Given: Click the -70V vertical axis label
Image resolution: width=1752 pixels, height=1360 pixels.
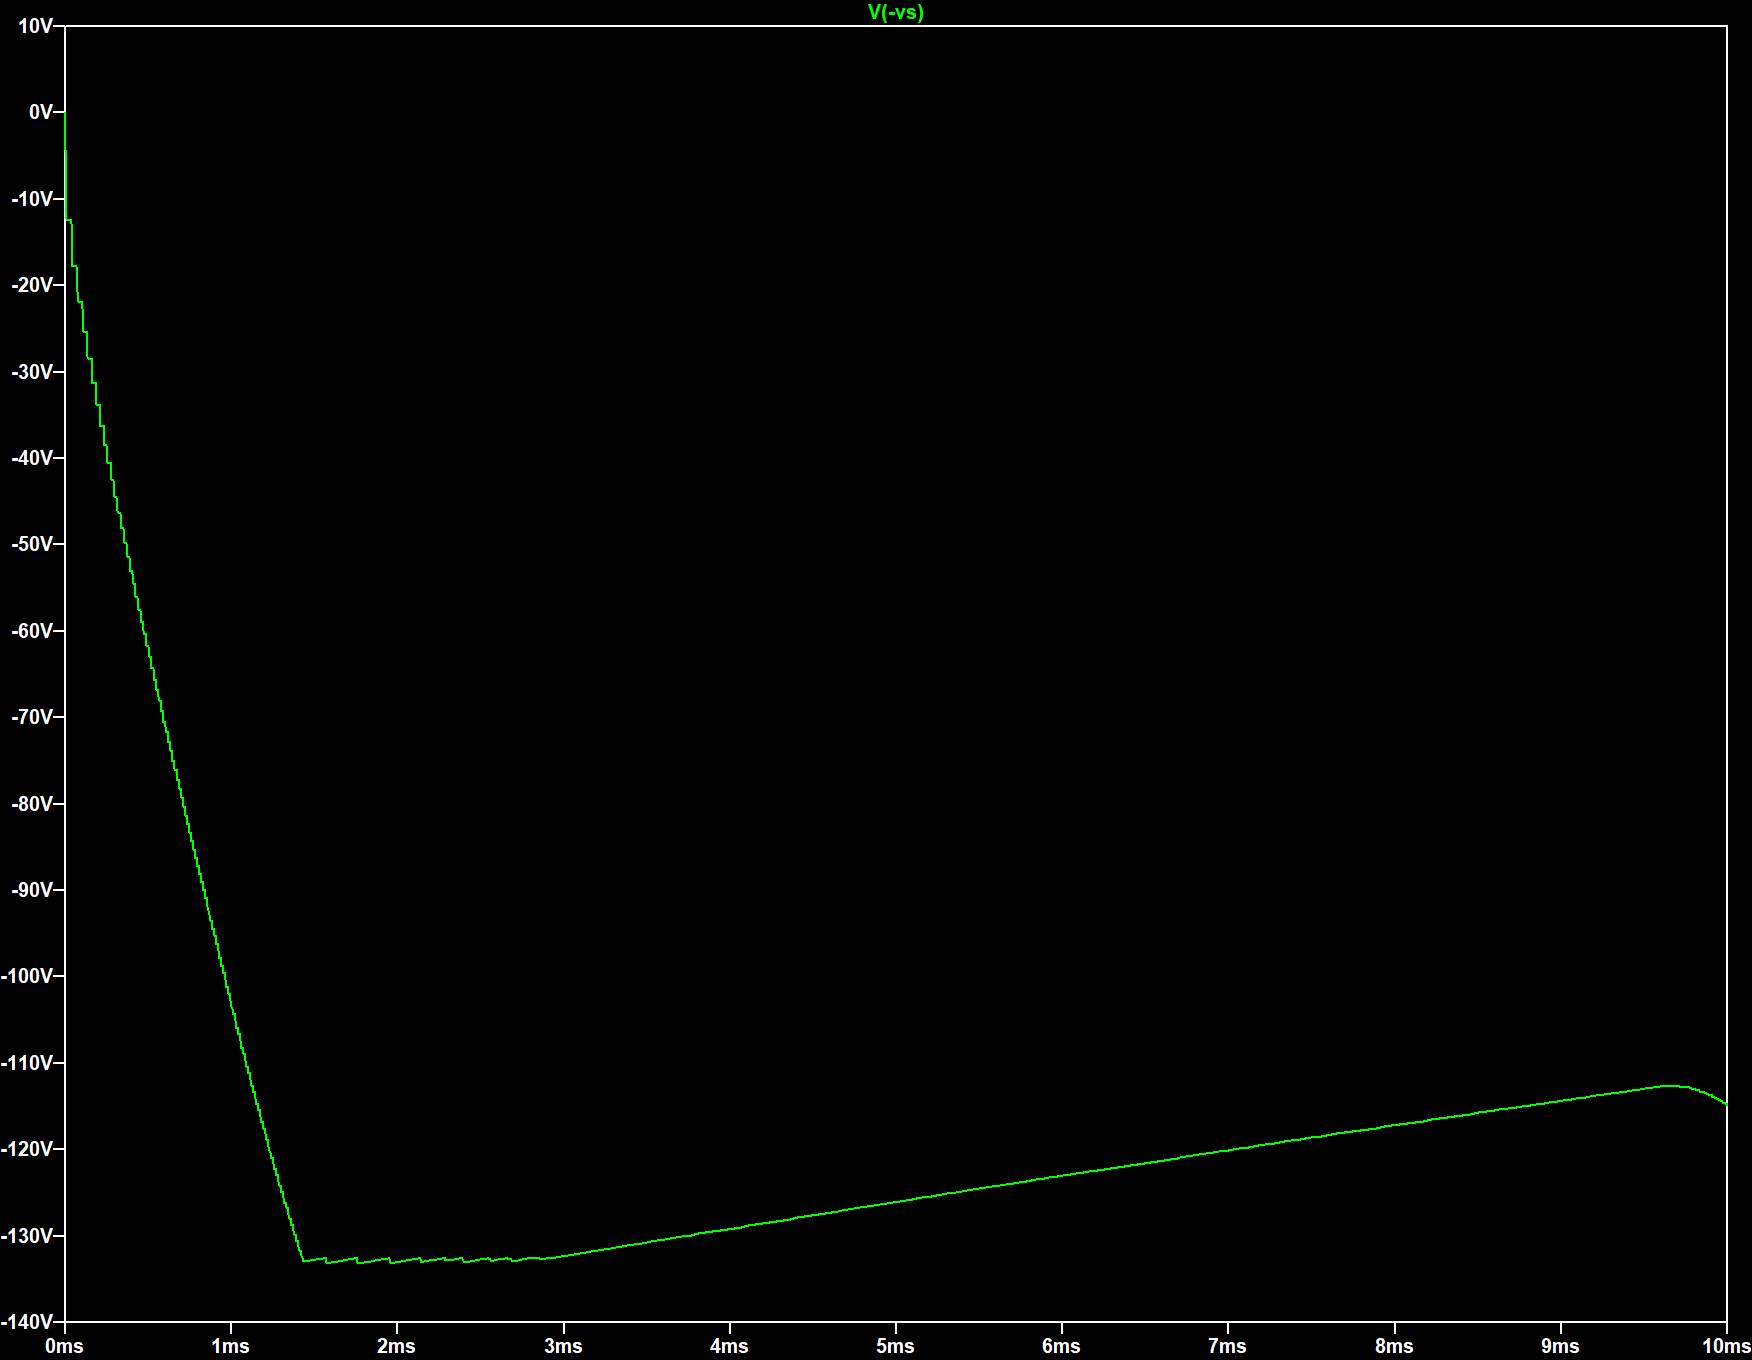Looking at the screenshot, I should coord(32,717).
